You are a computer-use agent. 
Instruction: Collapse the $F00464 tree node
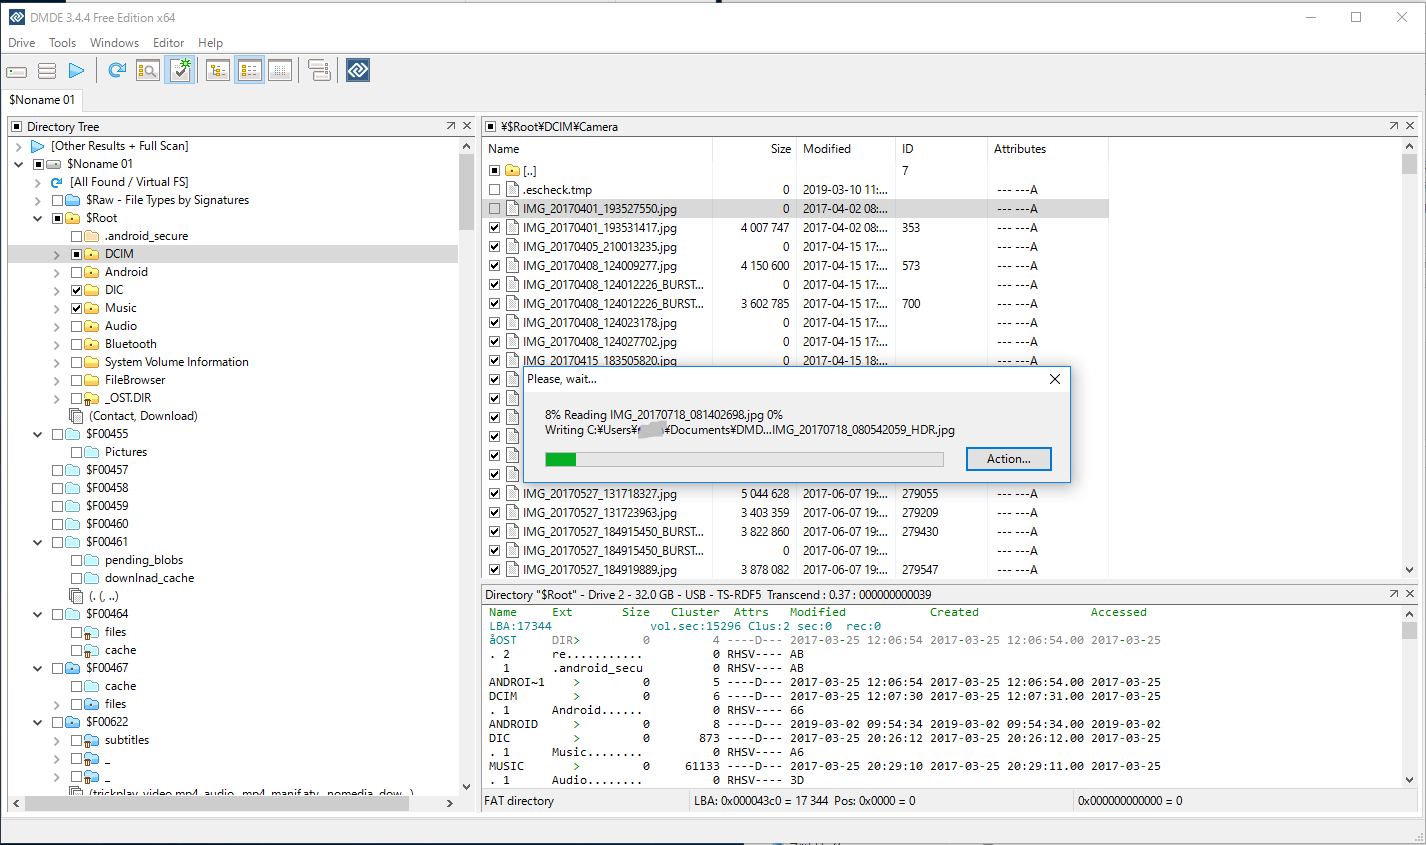pyautogui.click(x=38, y=614)
